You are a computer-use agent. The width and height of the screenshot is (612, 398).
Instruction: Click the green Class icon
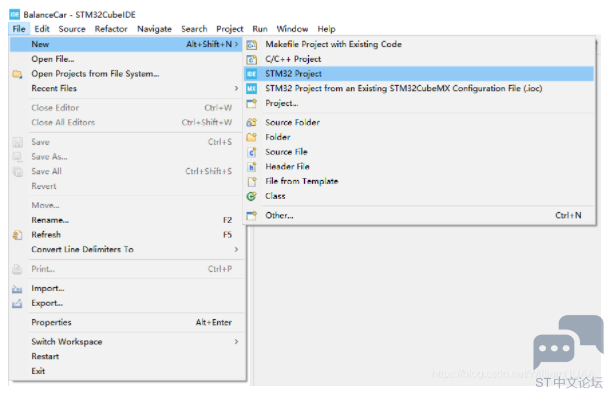(252, 196)
